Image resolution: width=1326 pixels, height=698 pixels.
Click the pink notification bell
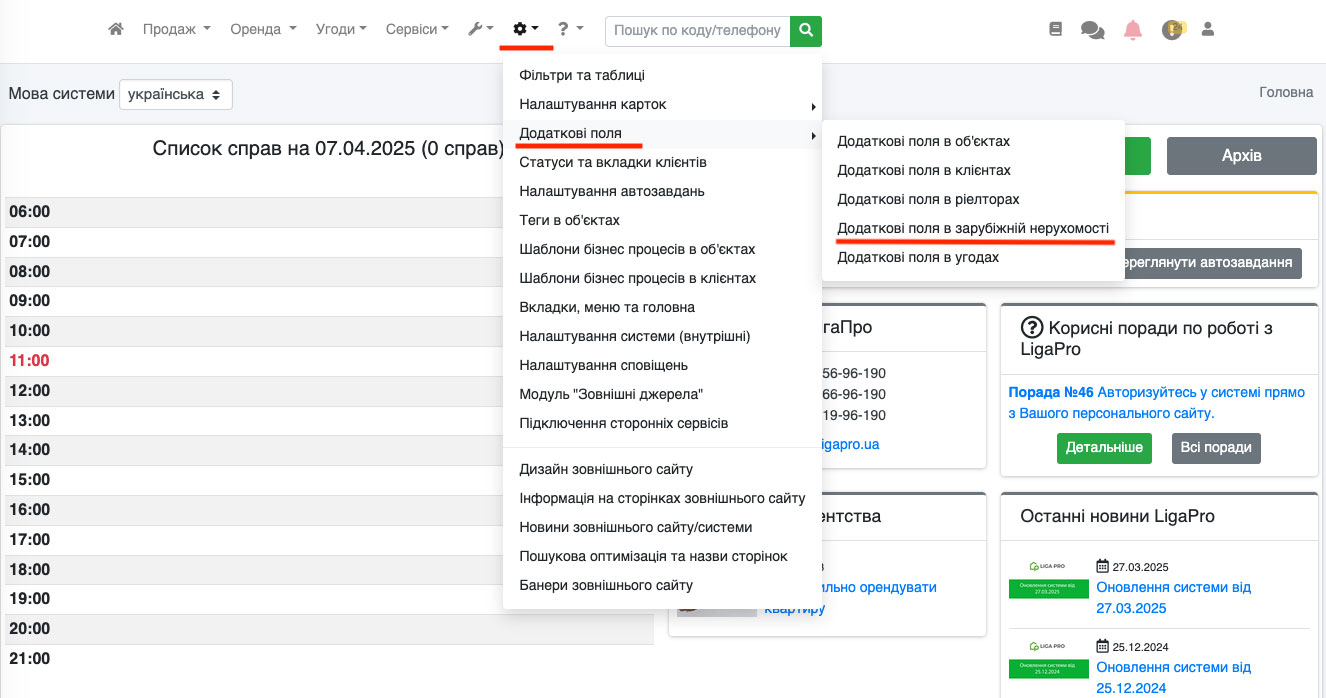1132,30
